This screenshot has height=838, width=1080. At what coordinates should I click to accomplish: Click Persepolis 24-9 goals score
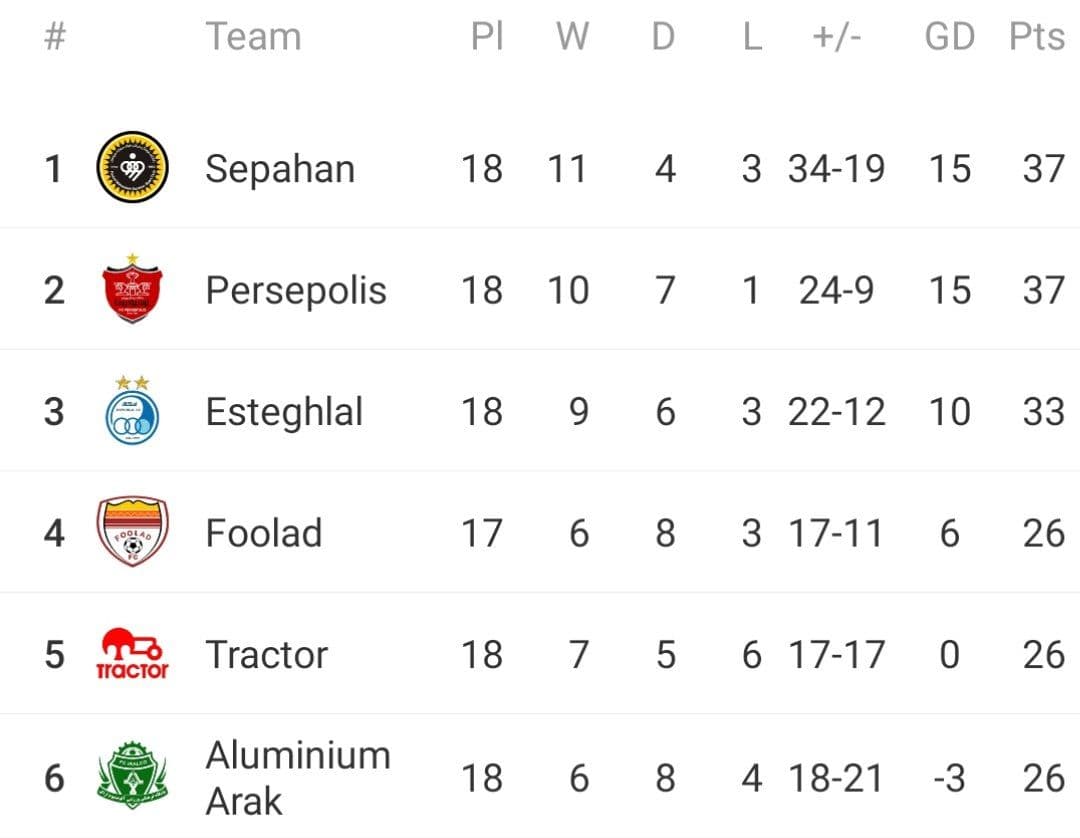[x=836, y=291]
